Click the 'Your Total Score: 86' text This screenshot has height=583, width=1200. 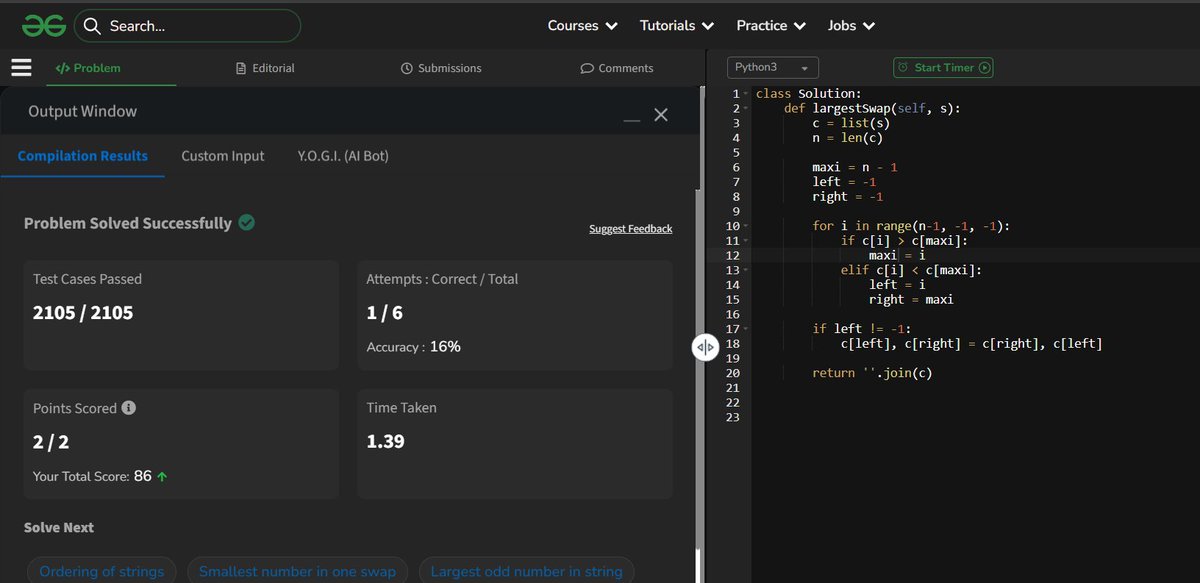[92, 477]
